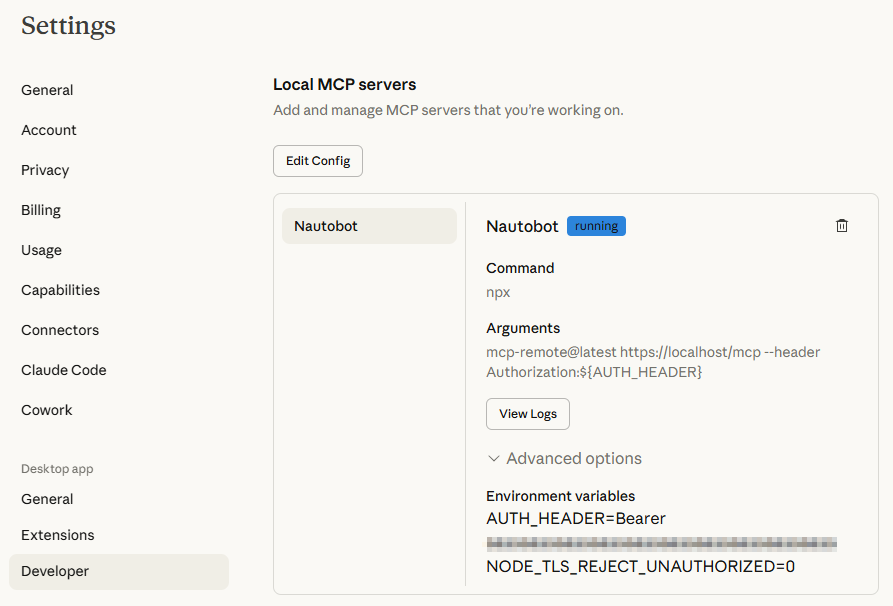Open the Privacy section
The height and width of the screenshot is (606, 893).
pos(44,170)
